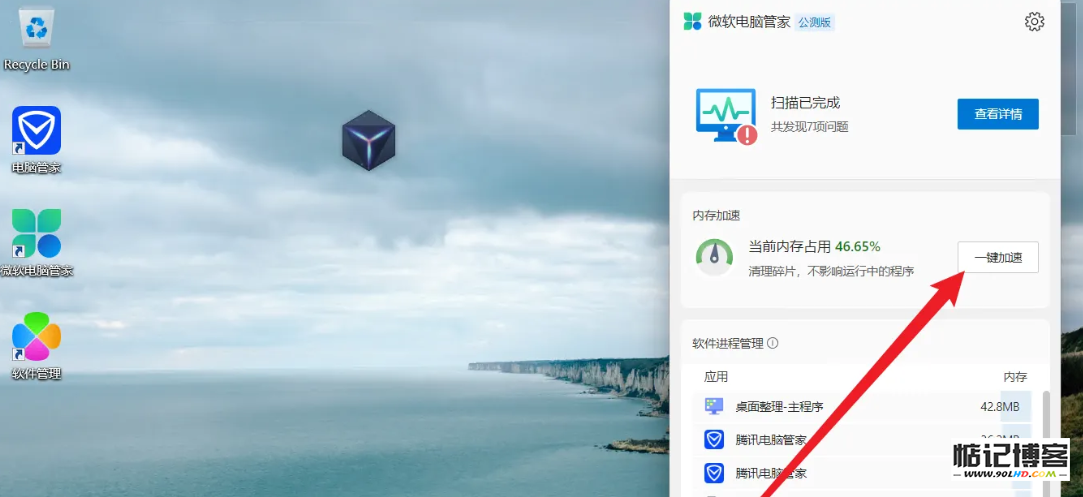Screen dimensions: 1083x497
Task: Open the settings gear in PC Manager
Action: coord(1034,21)
